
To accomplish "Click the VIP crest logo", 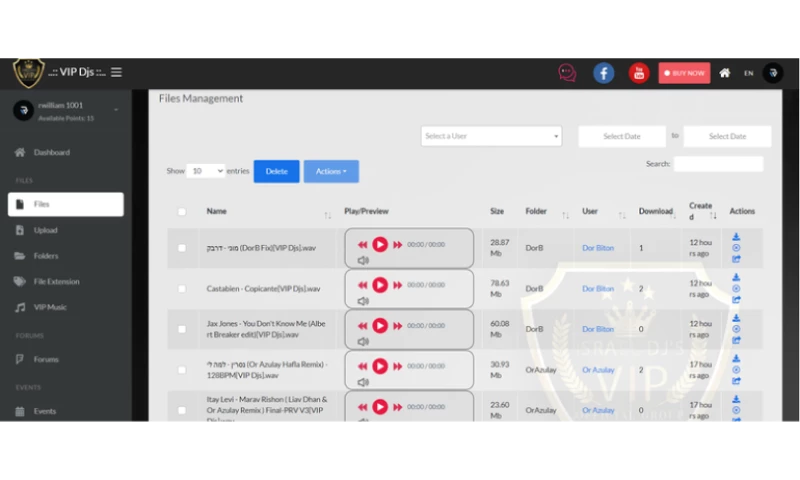I will [28, 72].
